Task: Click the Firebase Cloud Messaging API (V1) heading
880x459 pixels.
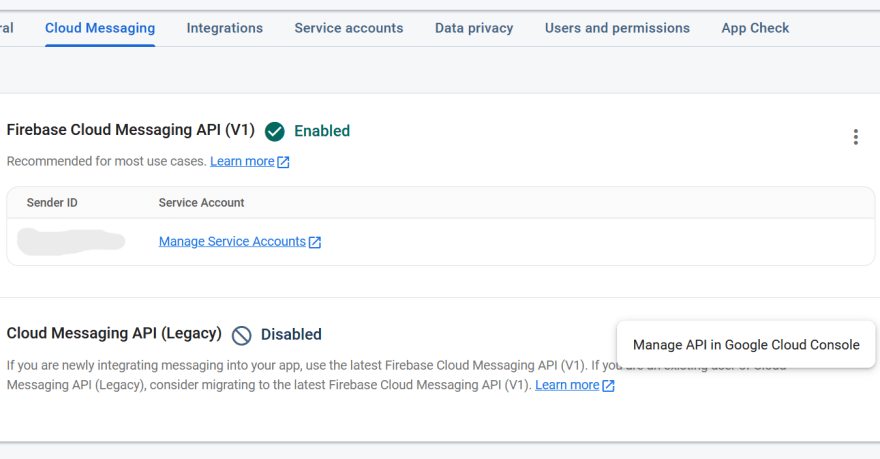Action: (131, 130)
